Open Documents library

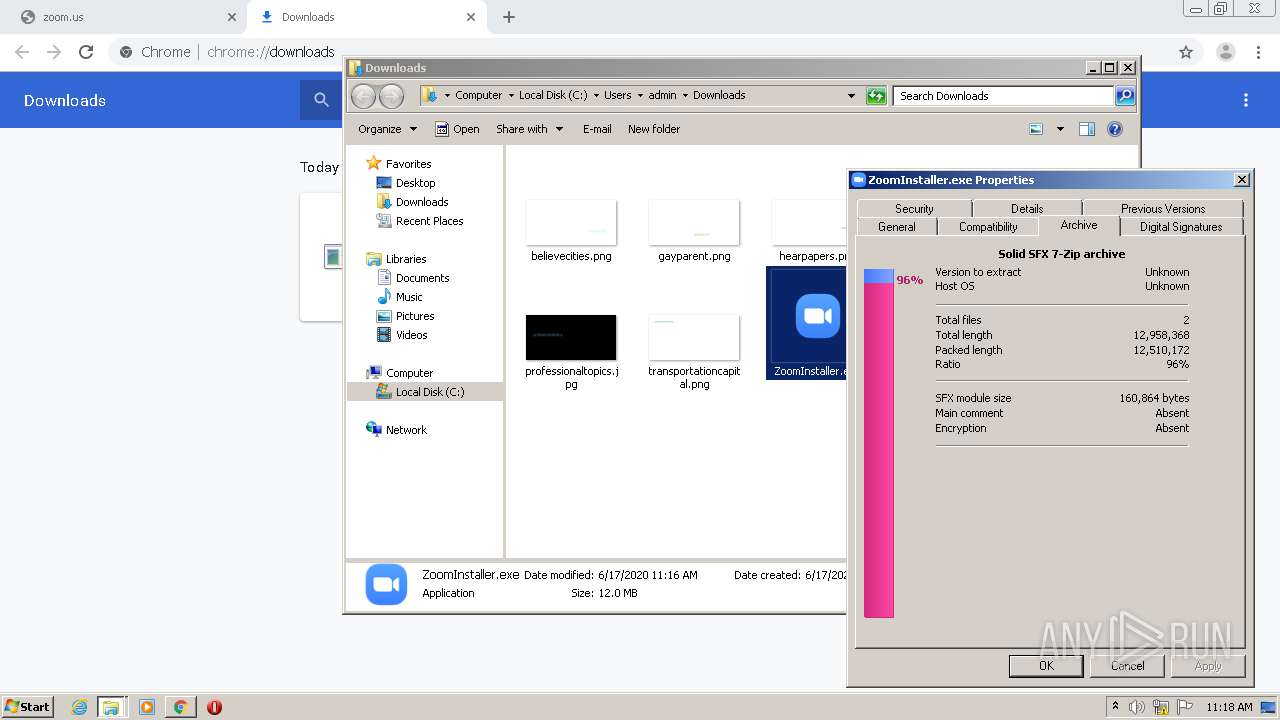click(x=422, y=278)
